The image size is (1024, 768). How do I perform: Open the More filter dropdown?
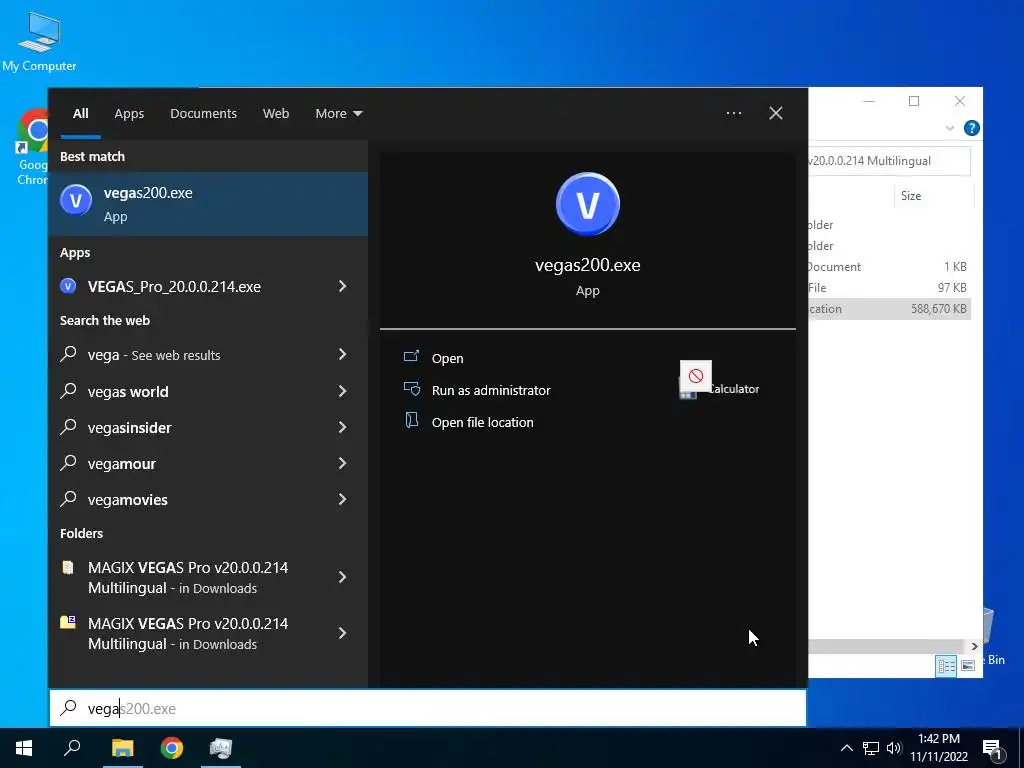click(x=338, y=113)
